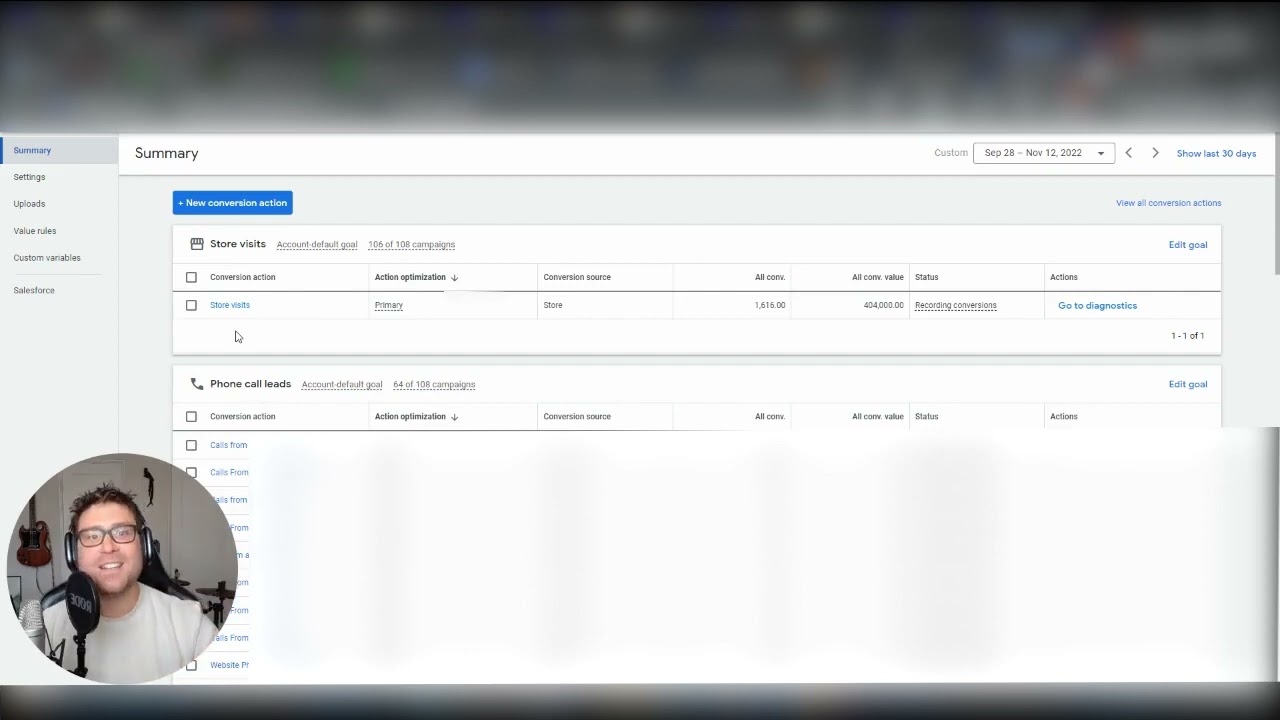The height and width of the screenshot is (720, 1280).
Task: Click Edit goal for Store visits
Action: 1188,244
